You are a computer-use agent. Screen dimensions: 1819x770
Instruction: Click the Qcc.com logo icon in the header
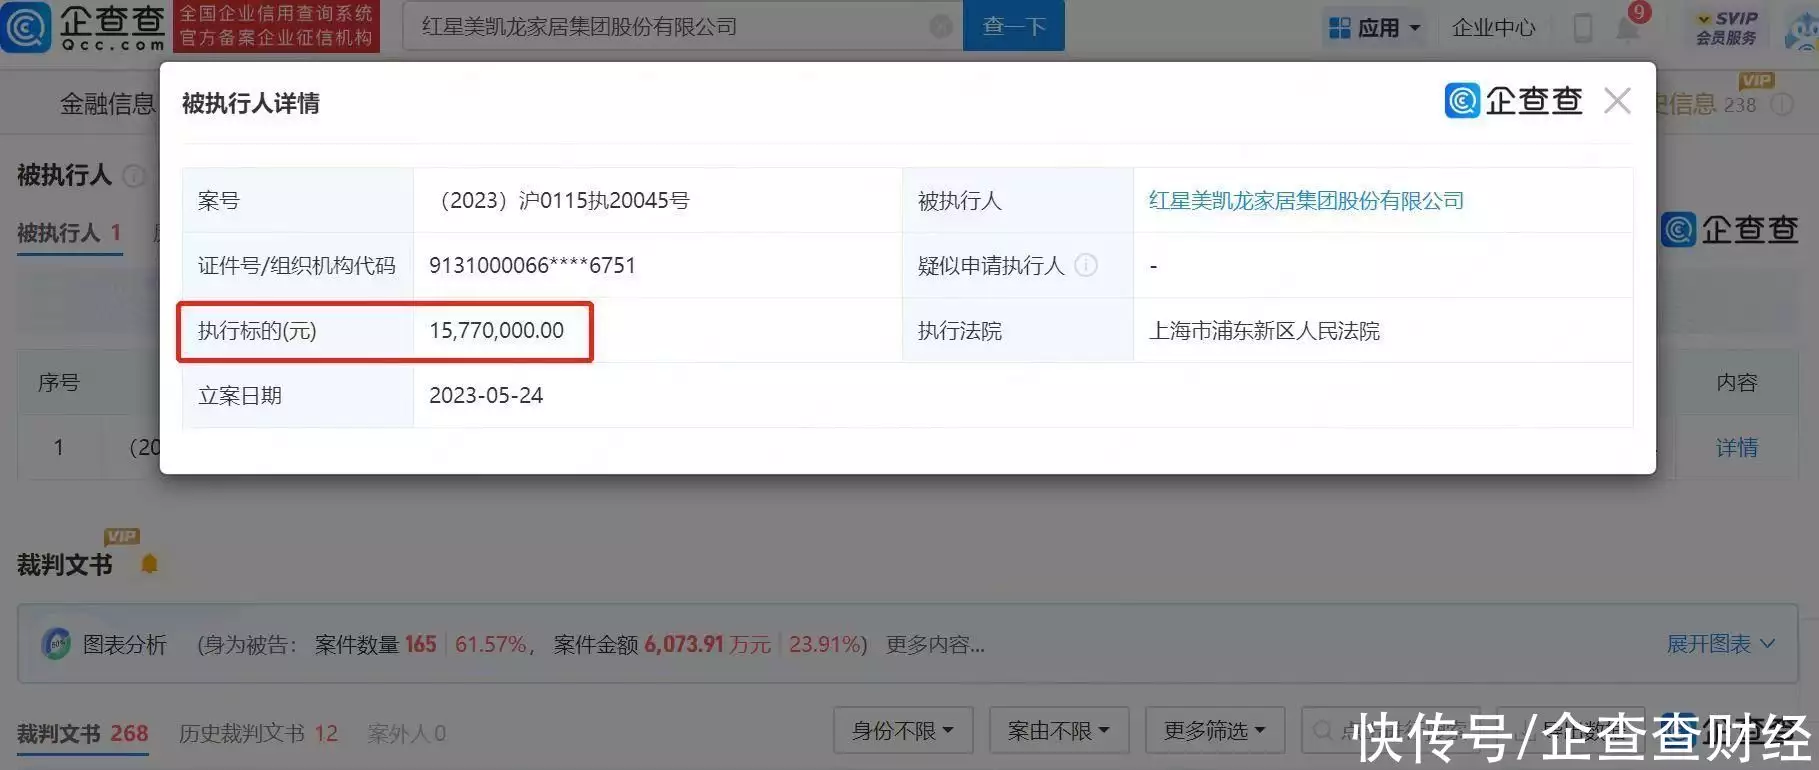click(26, 27)
